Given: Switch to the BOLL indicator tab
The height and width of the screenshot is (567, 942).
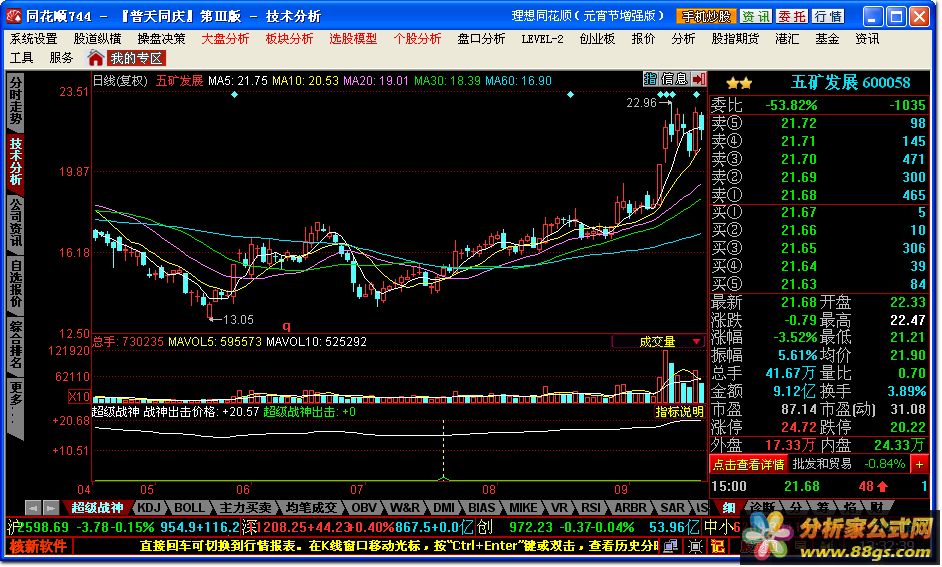Looking at the screenshot, I should pyautogui.click(x=189, y=508).
